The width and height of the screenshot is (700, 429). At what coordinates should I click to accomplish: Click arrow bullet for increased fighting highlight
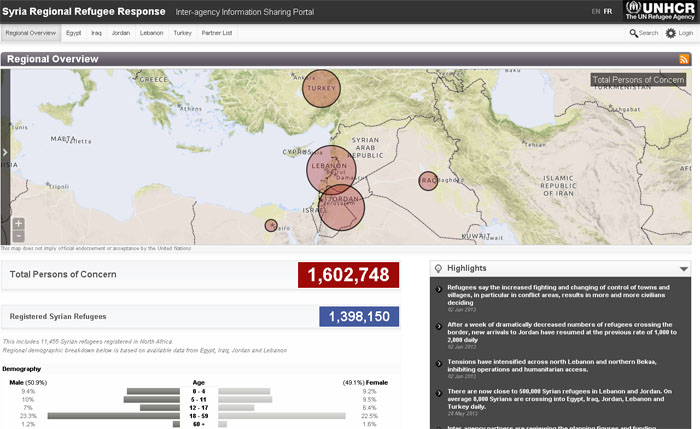tap(438, 289)
